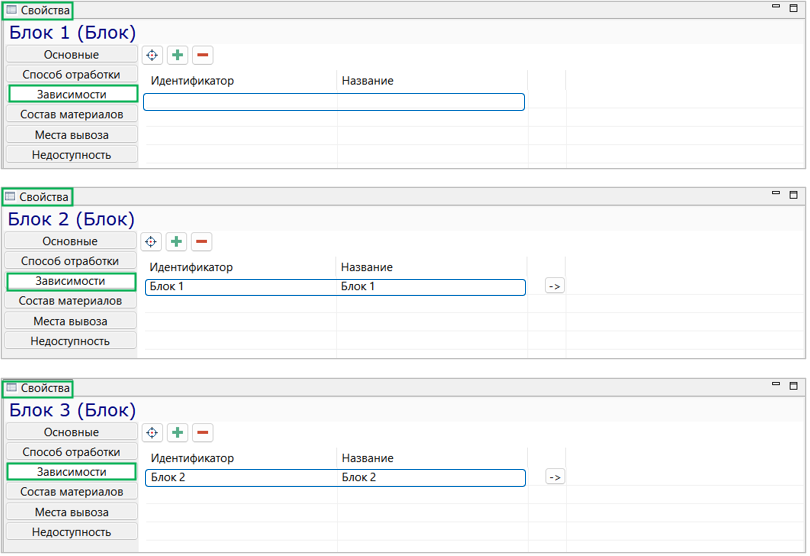Click Название column header in Блок 1 panel
Viewport: 810px width, 556px height.
tap(367, 81)
